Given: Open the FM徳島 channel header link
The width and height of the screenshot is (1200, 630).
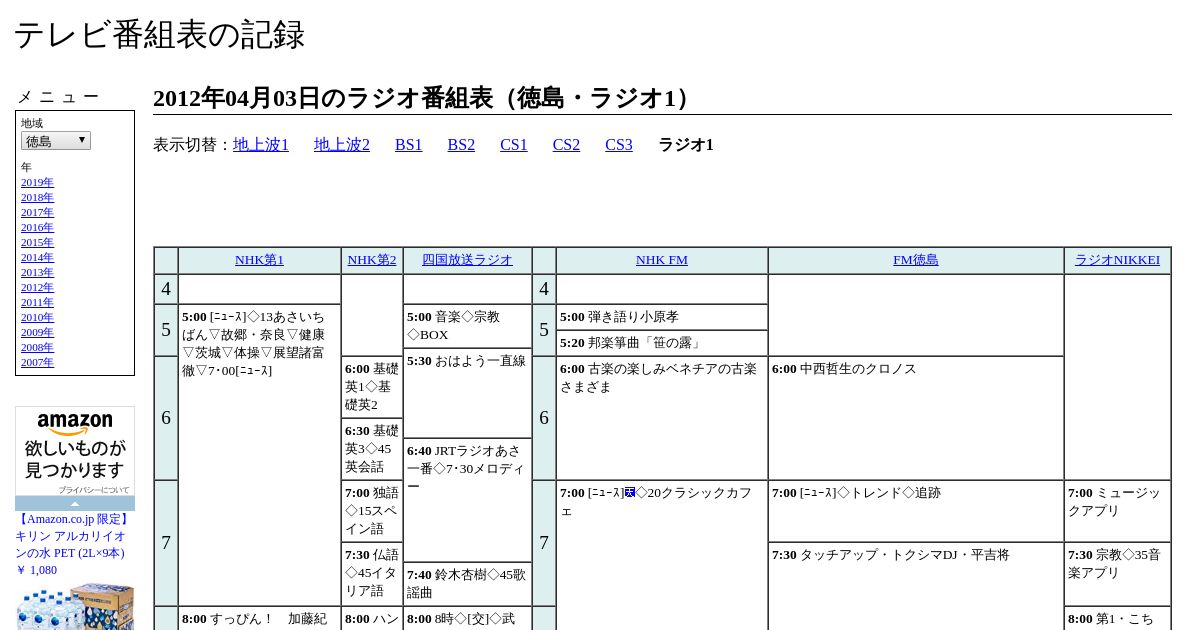Looking at the screenshot, I should (916, 260).
